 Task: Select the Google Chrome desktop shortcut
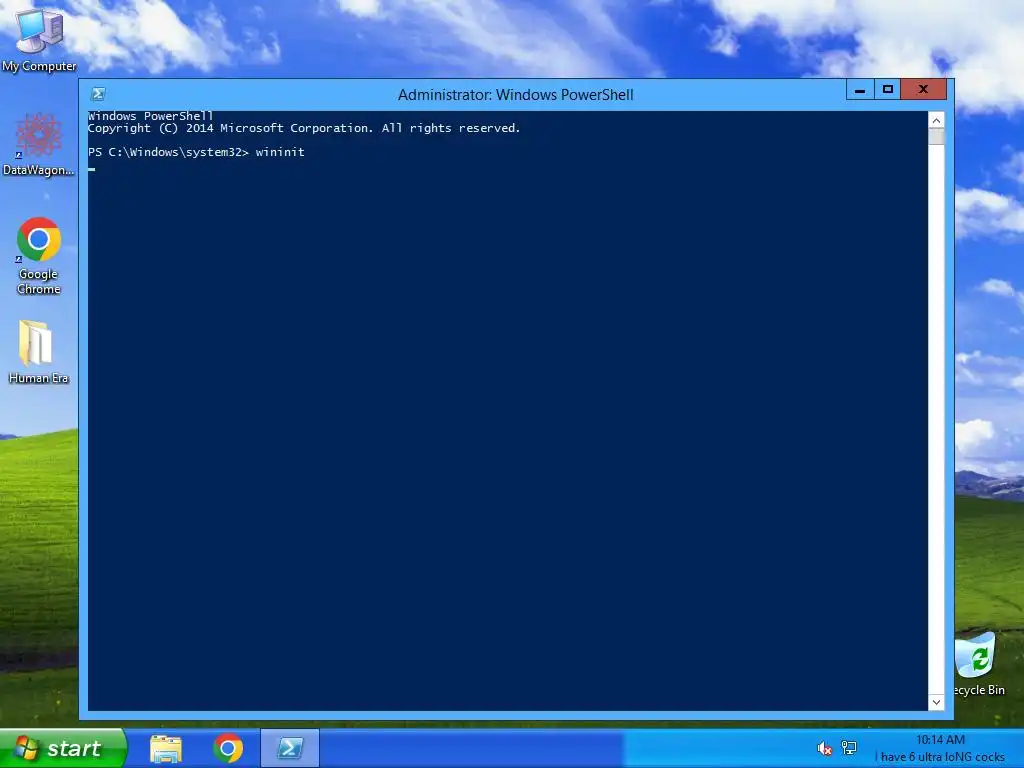coord(39,255)
